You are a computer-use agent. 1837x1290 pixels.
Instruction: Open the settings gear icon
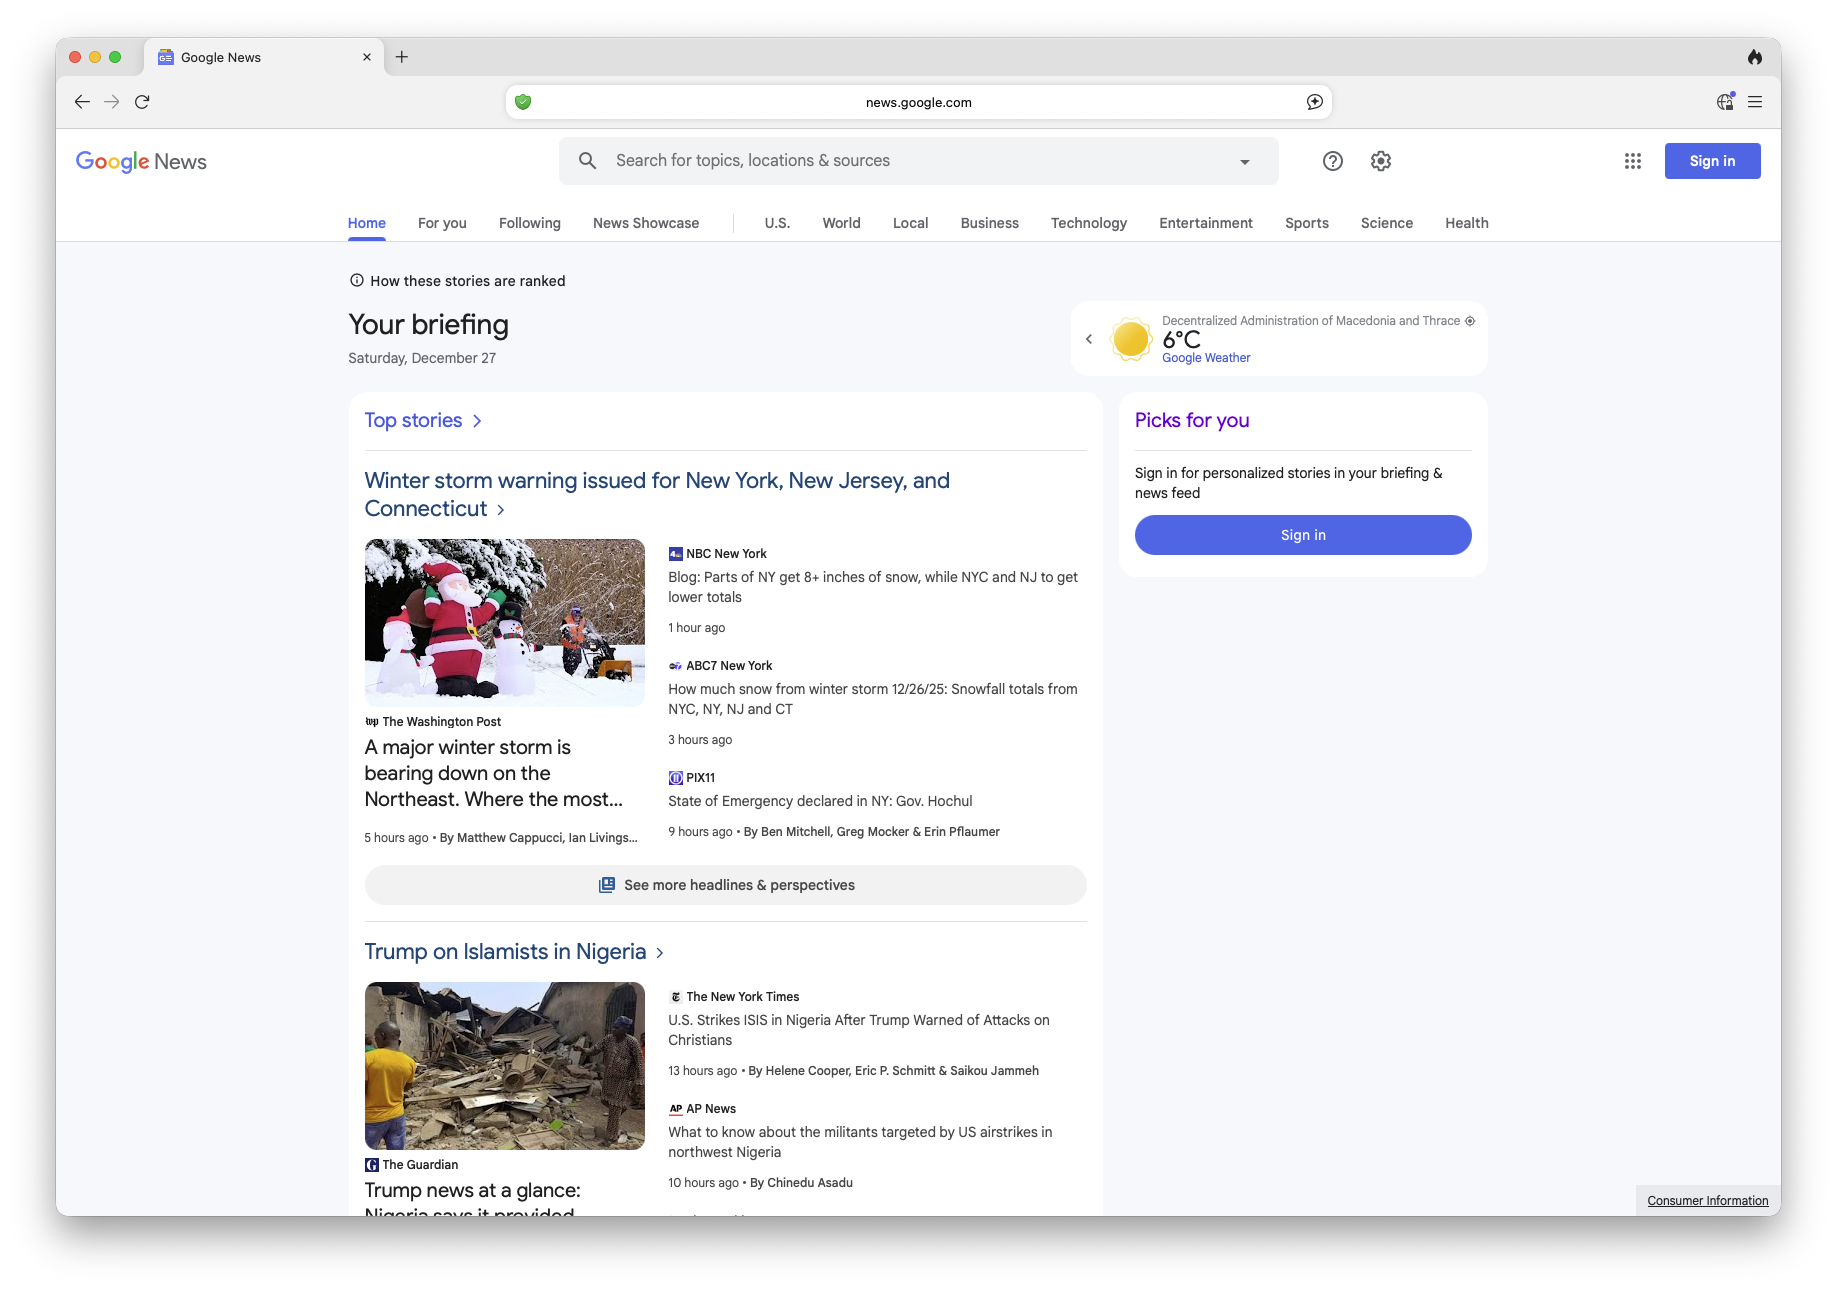[1381, 161]
